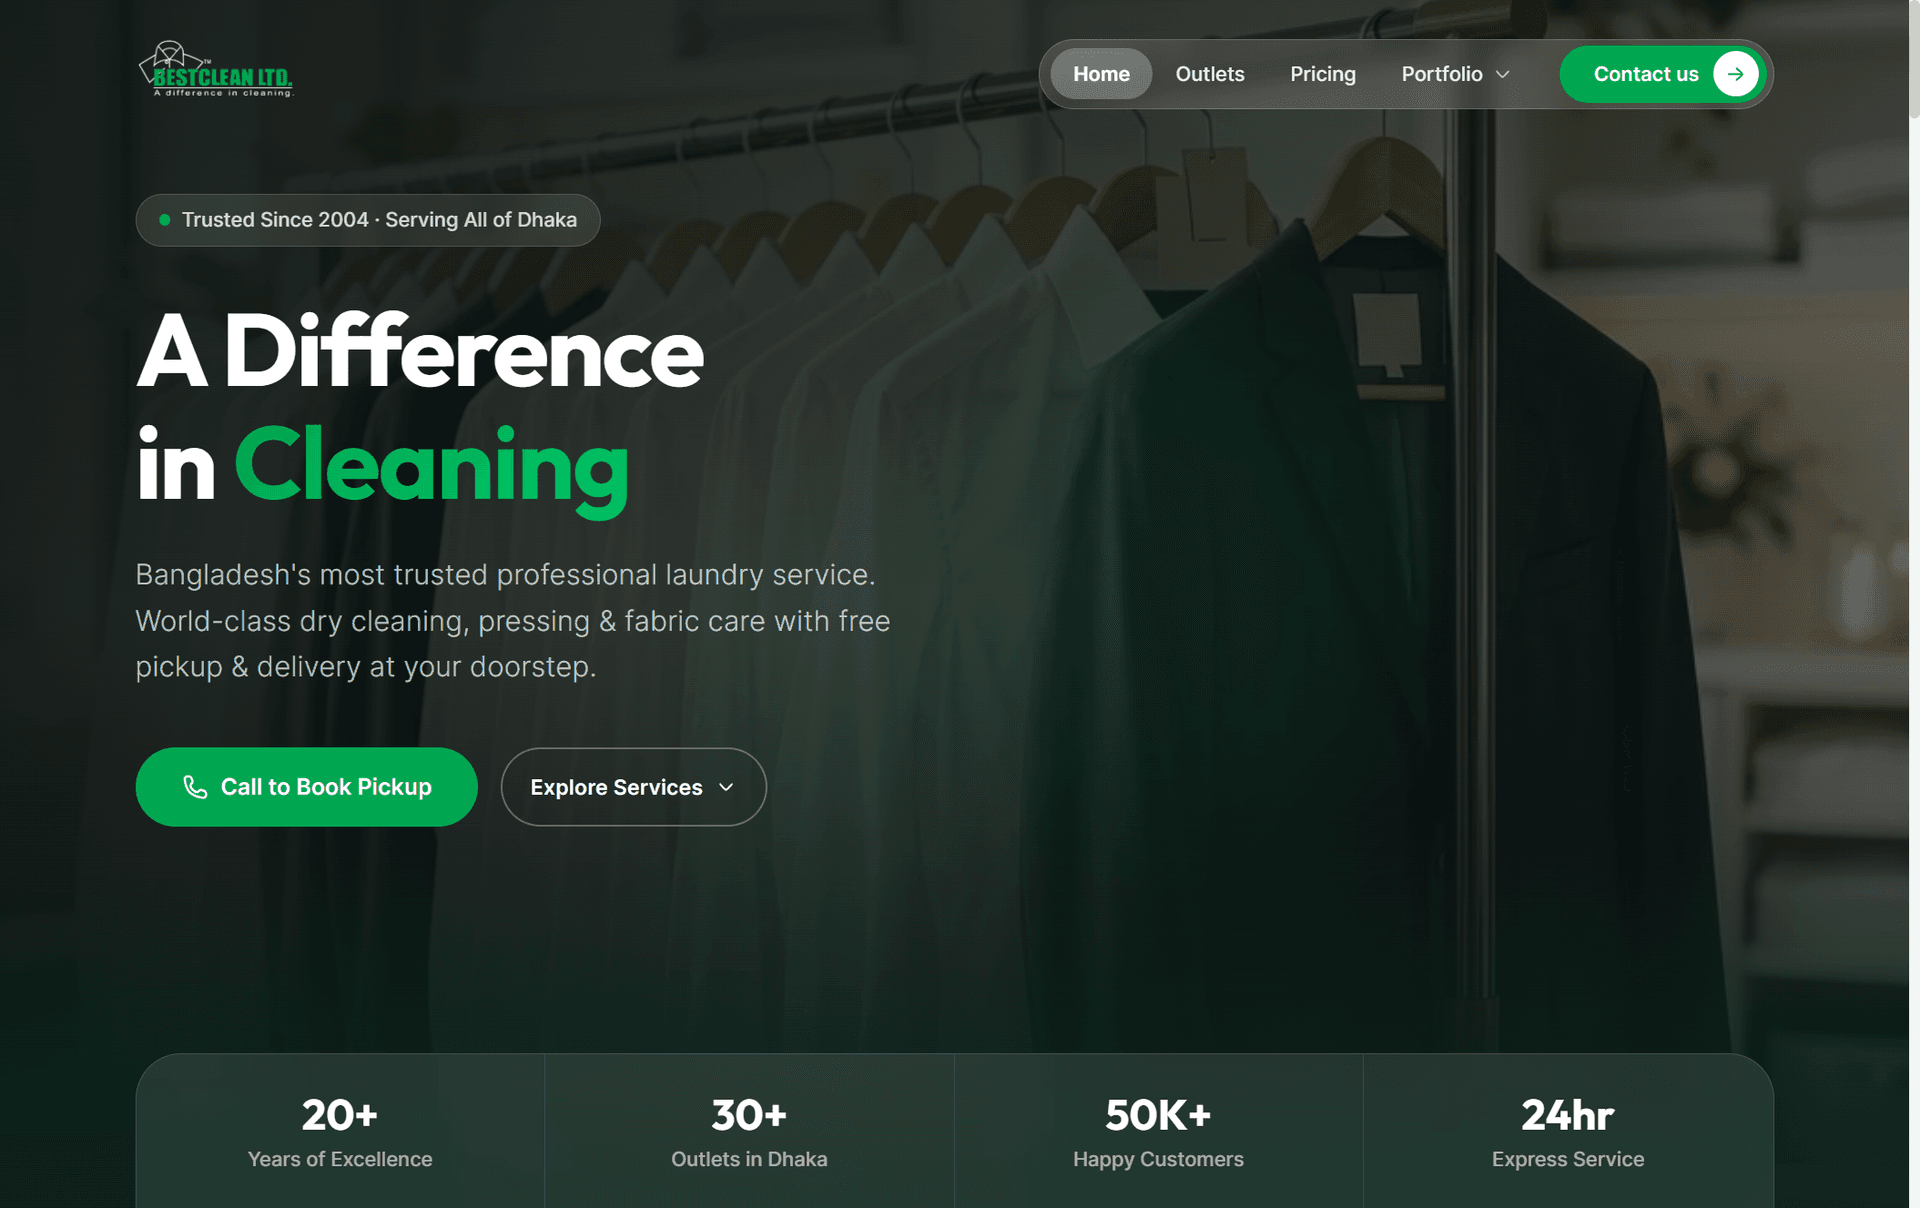Click the Explore Services button
This screenshot has width=1920, height=1208.
(633, 787)
